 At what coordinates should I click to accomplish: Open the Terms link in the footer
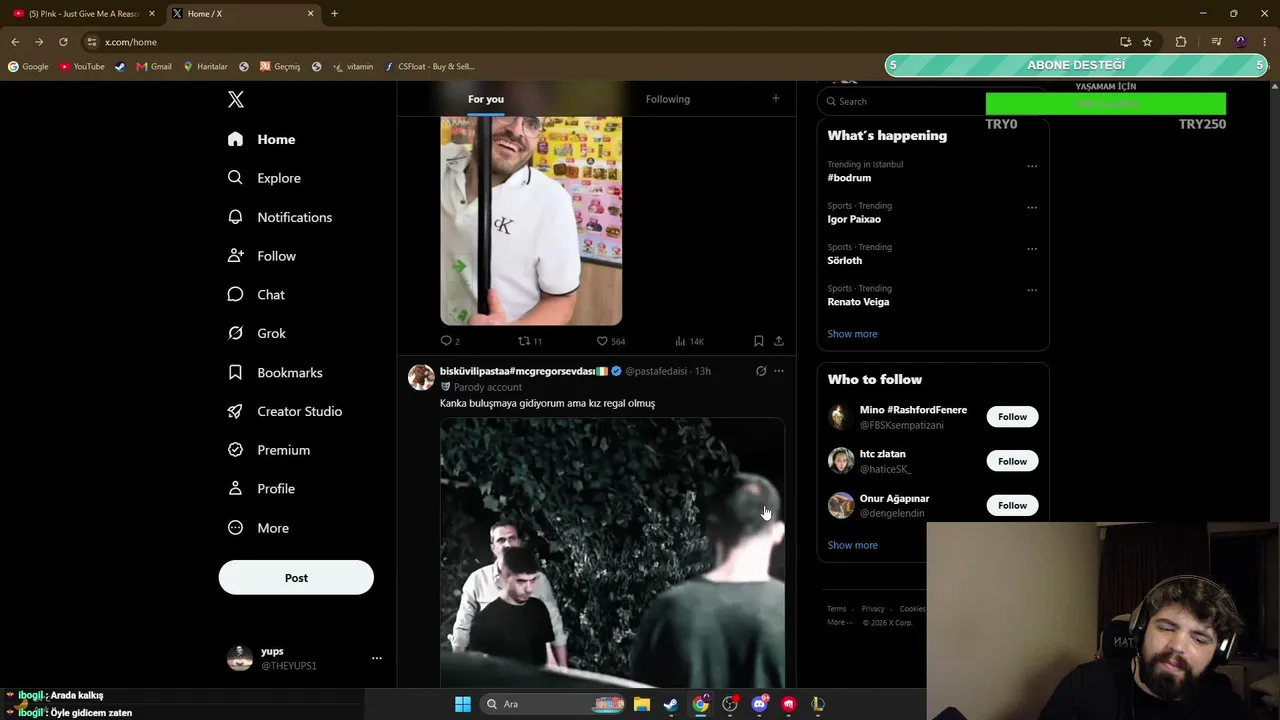(x=836, y=609)
